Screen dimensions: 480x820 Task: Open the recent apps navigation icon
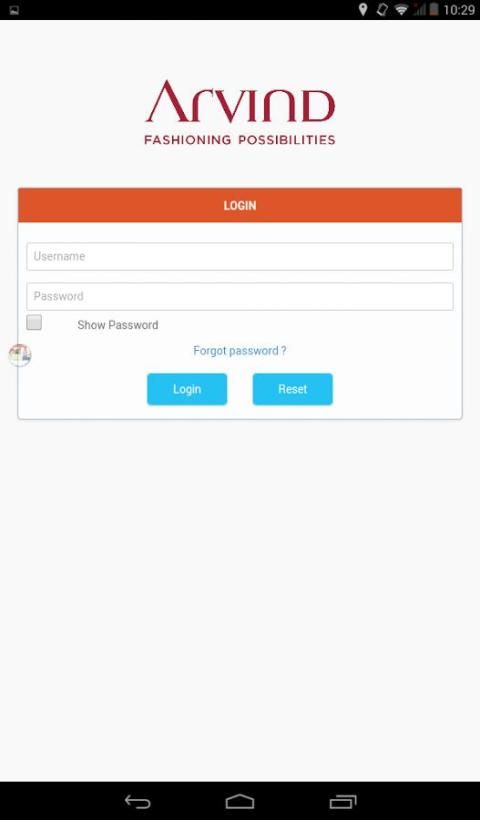coord(343,801)
